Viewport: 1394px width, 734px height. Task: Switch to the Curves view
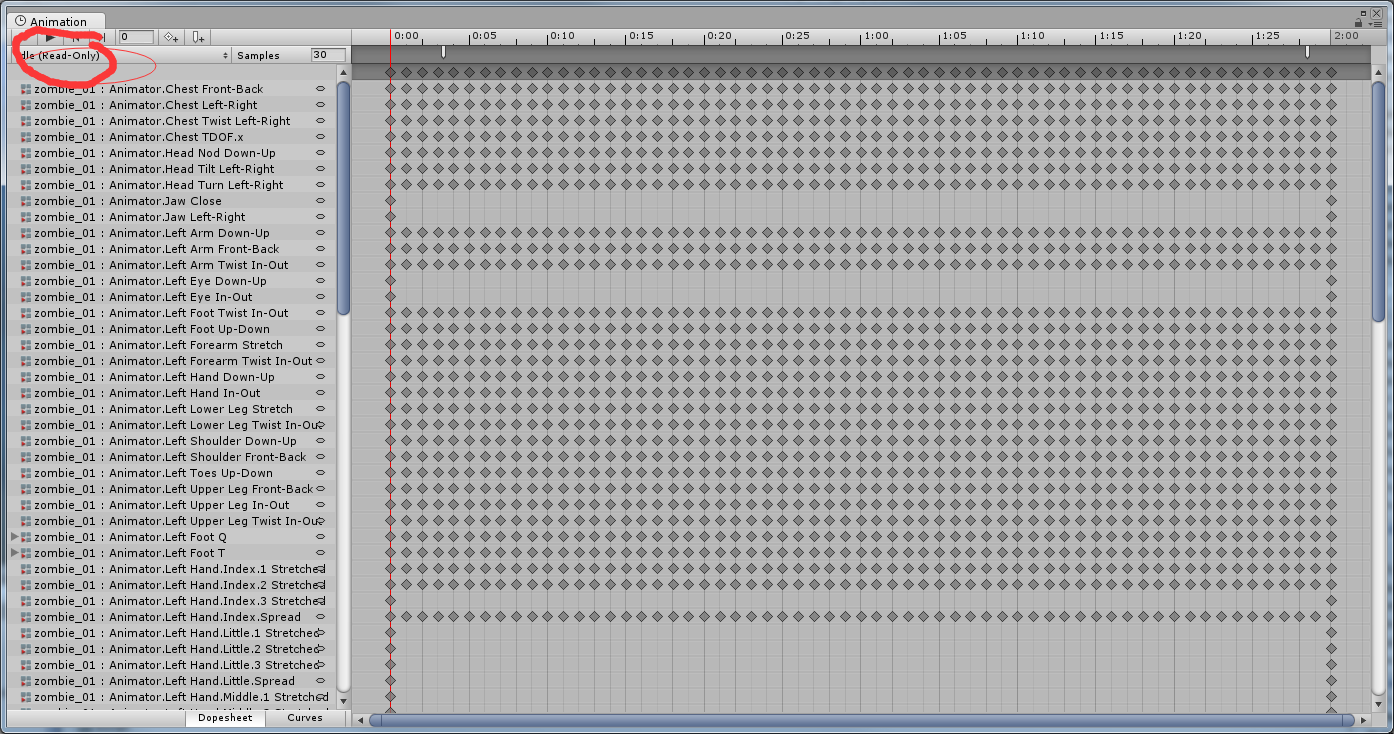click(305, 717)
